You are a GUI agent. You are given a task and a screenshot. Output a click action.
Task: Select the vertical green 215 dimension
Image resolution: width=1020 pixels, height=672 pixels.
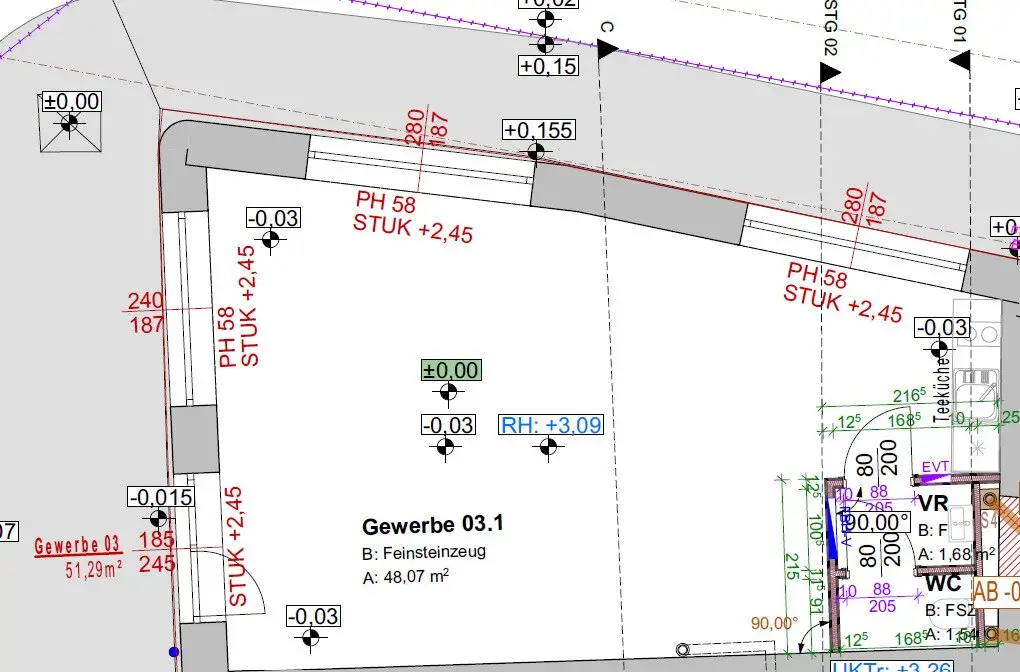point(792,566)
